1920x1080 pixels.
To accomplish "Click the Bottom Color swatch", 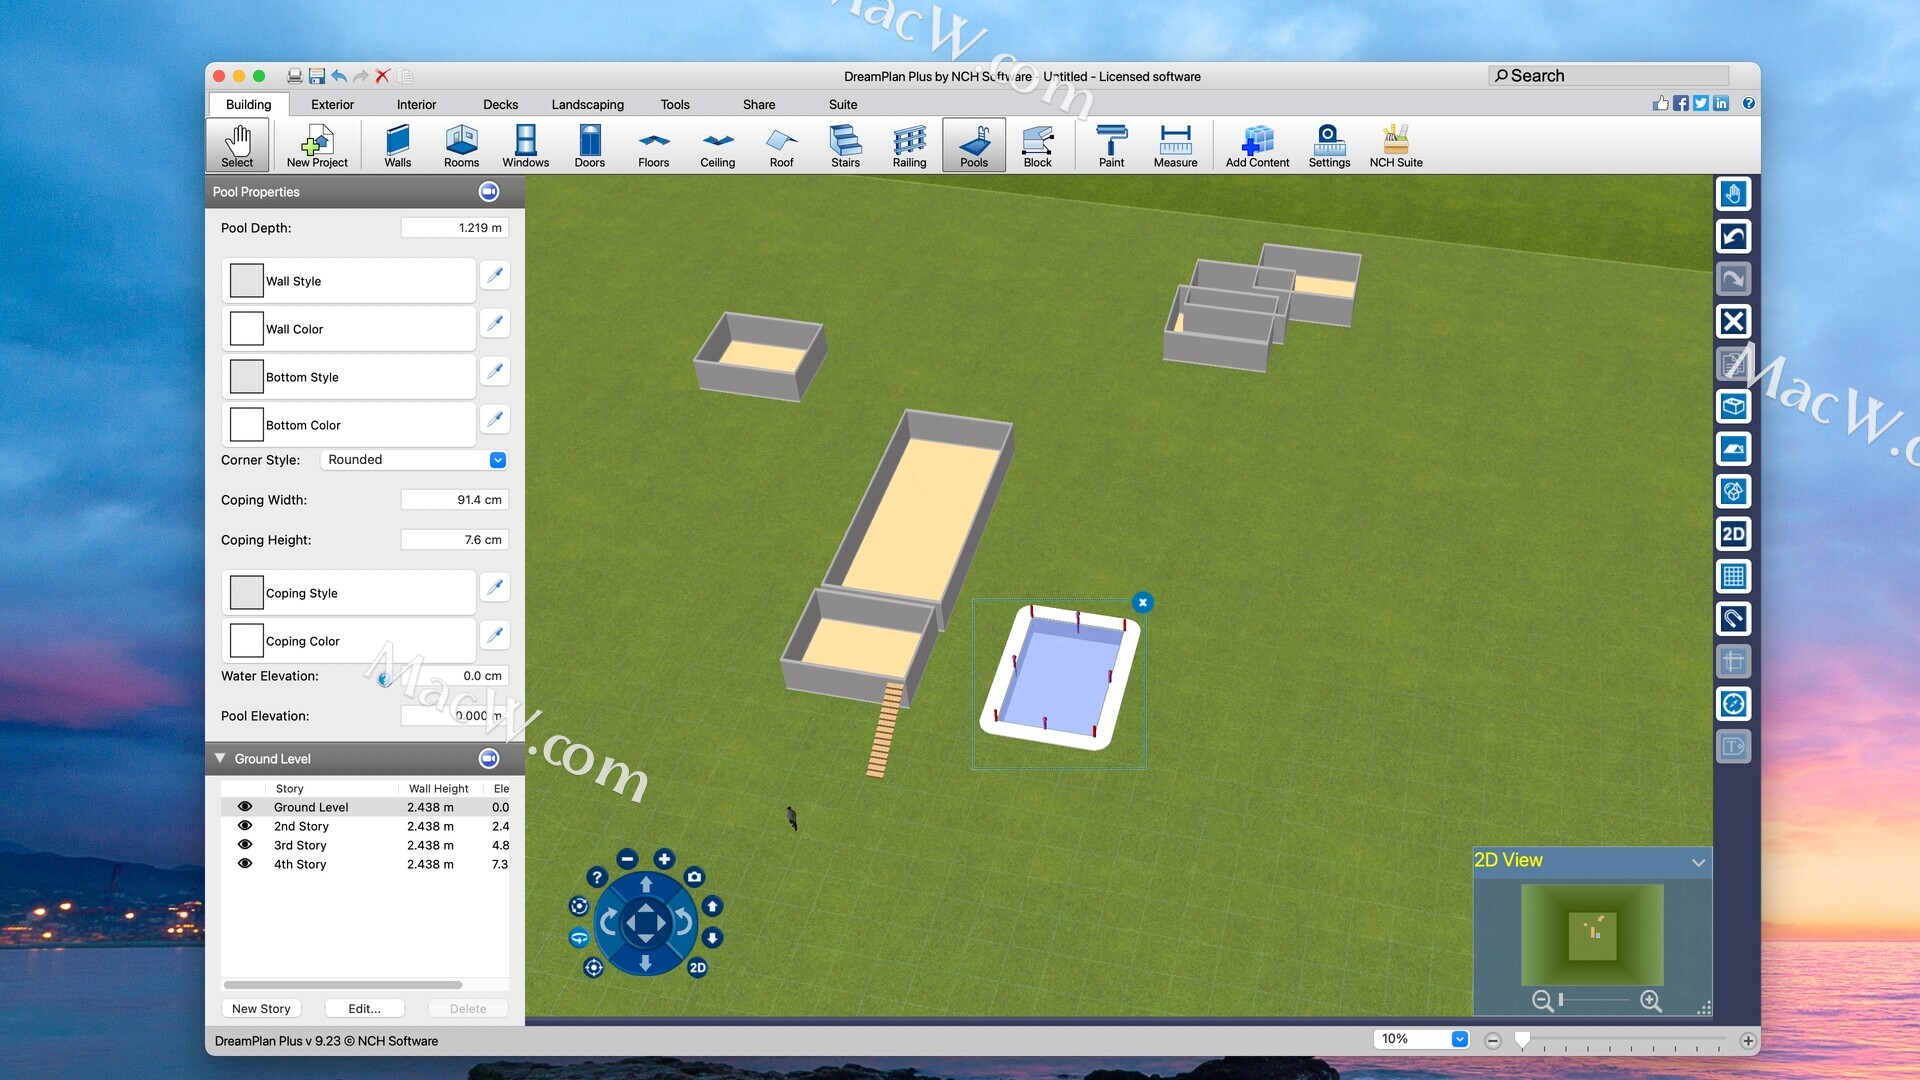I will coord(246,425).
